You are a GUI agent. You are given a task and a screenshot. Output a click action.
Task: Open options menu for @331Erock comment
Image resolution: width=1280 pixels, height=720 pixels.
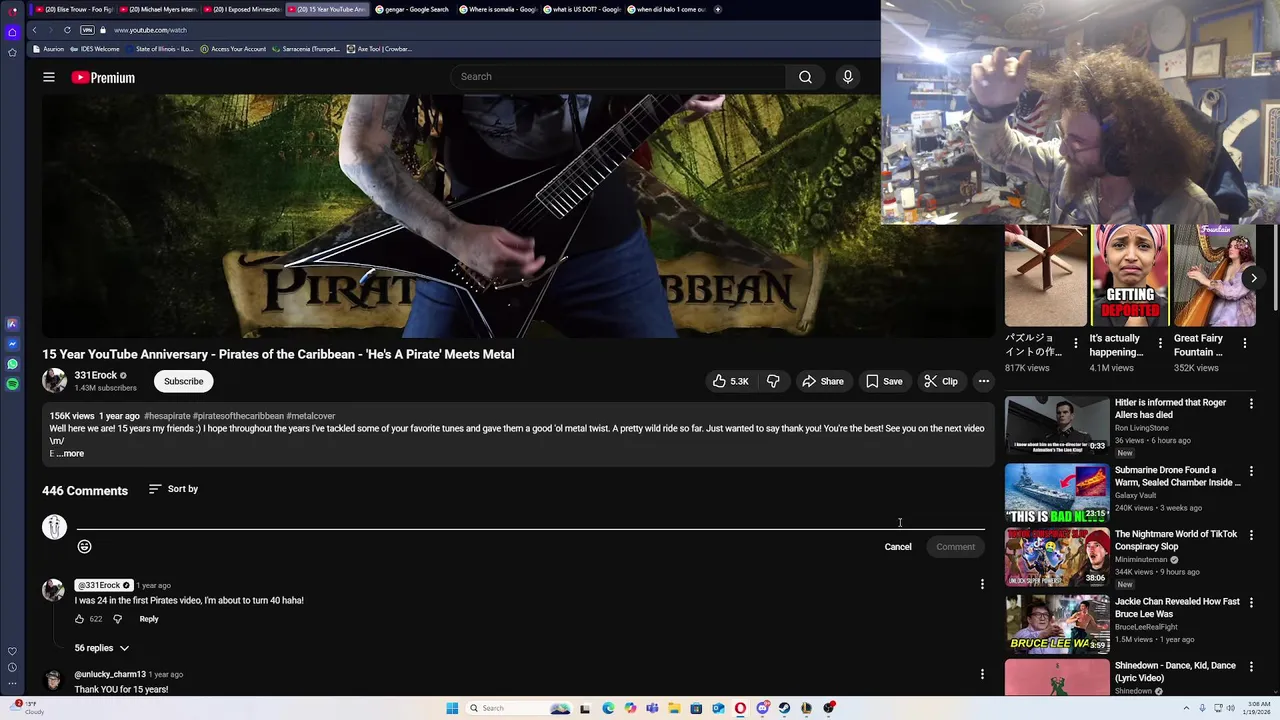982,584
